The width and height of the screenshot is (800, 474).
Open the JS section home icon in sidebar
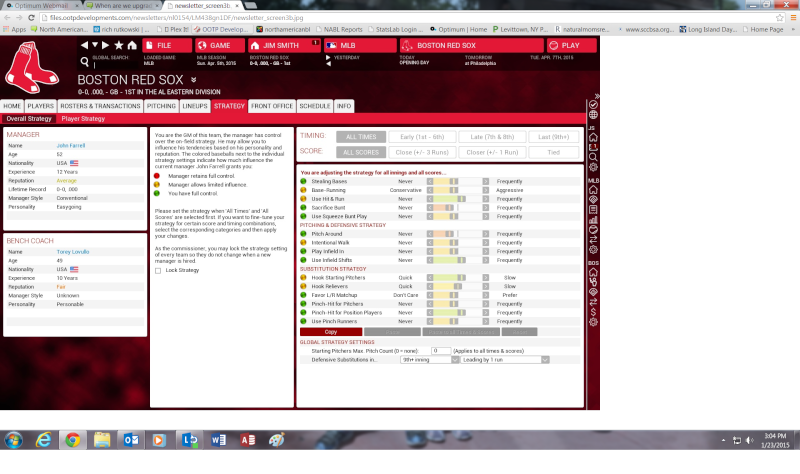click(x=593, y=137)
